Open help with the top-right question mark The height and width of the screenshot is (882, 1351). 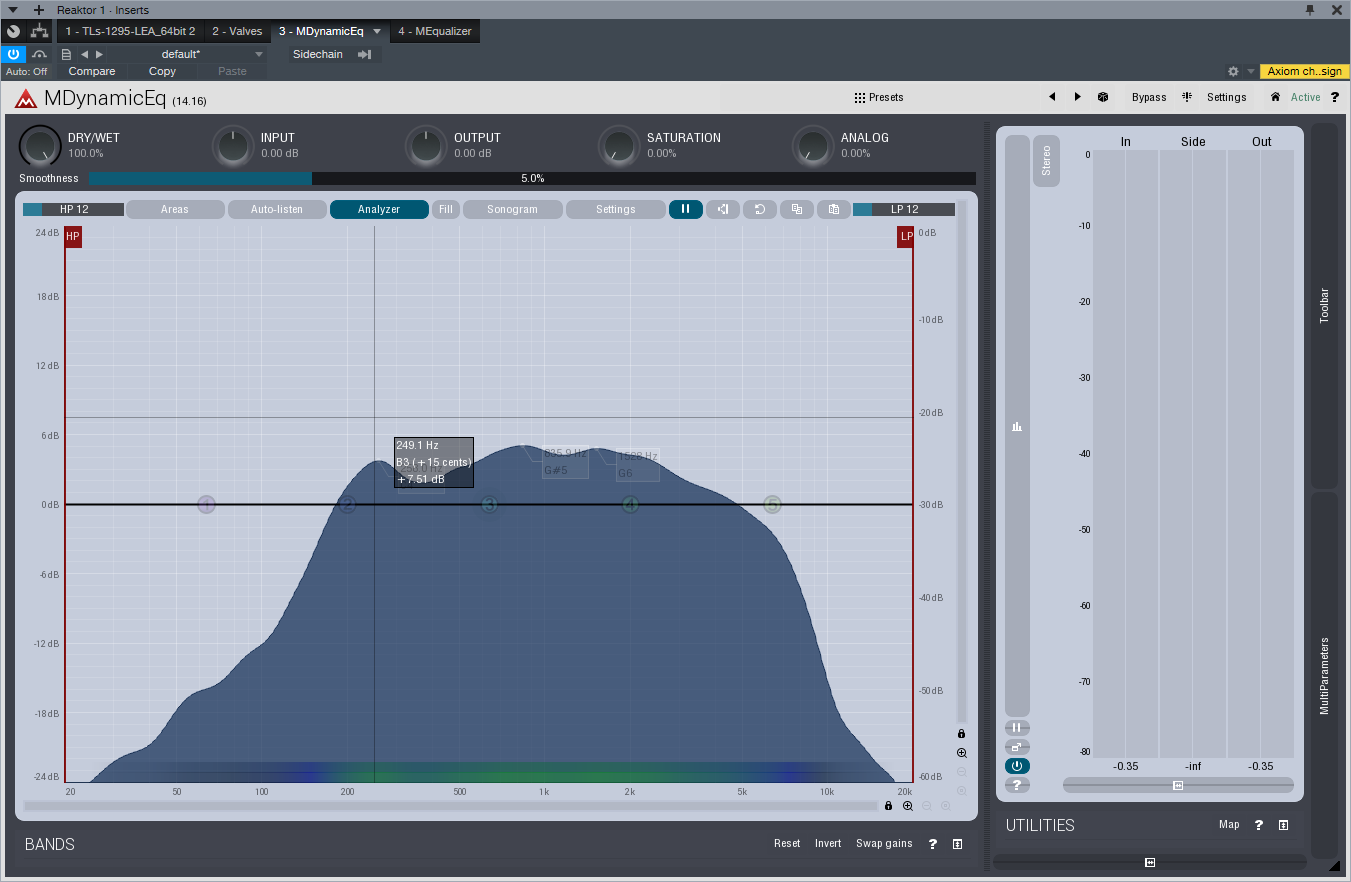tap(1334, 97)
